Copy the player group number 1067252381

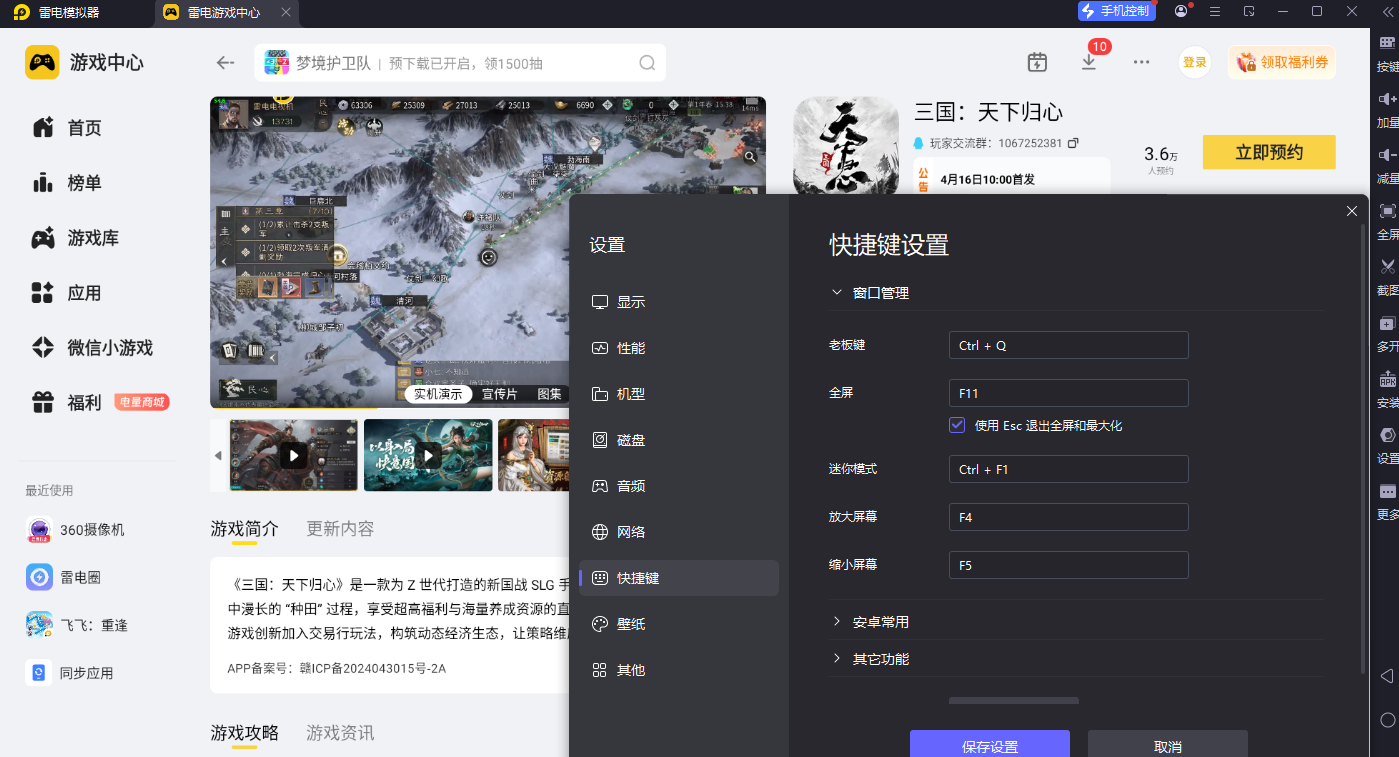pyautogui.click(x=1073, y=143)
